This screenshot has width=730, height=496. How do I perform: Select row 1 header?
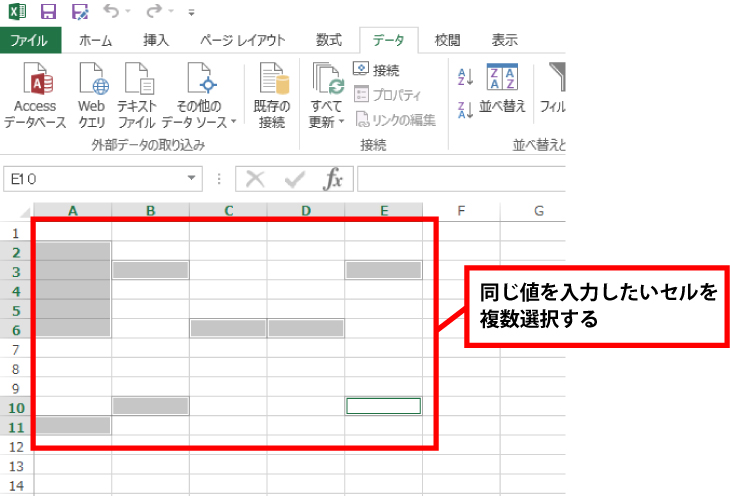click(x=16, y=232)
